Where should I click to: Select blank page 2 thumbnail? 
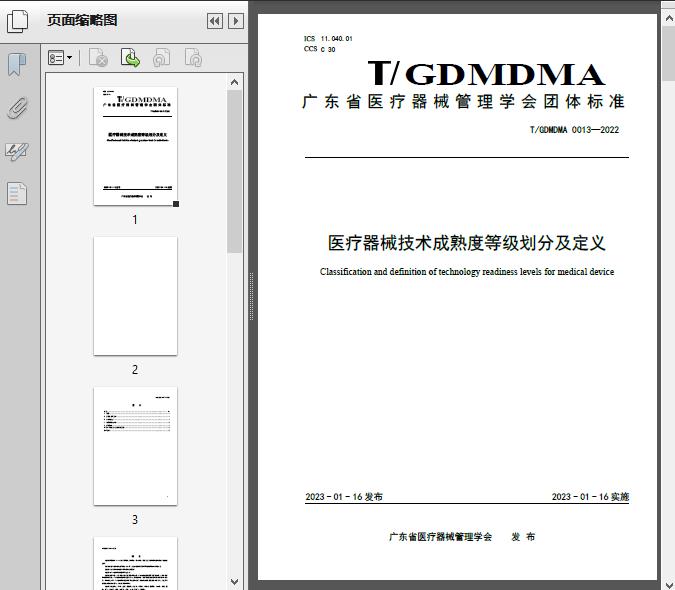point(135,296)
